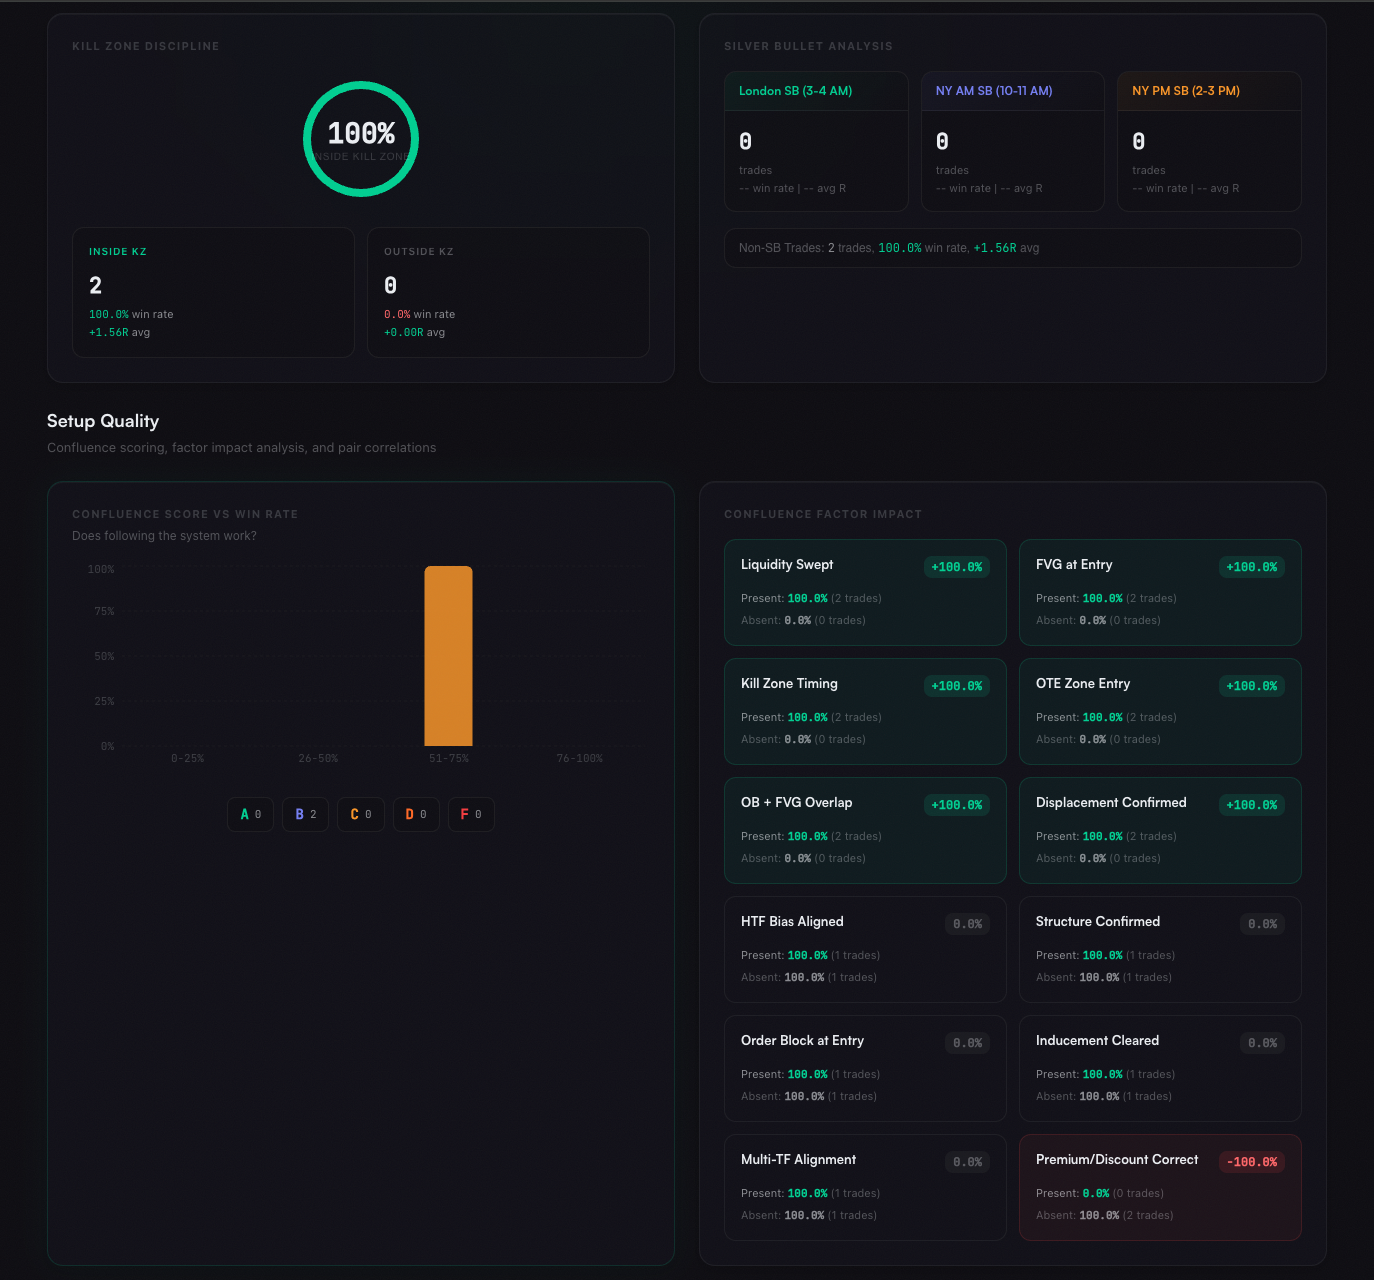Select the Kill Zone Timing factor card
The width and height of the screenshot is (1374, 1280).
point(864,711)
